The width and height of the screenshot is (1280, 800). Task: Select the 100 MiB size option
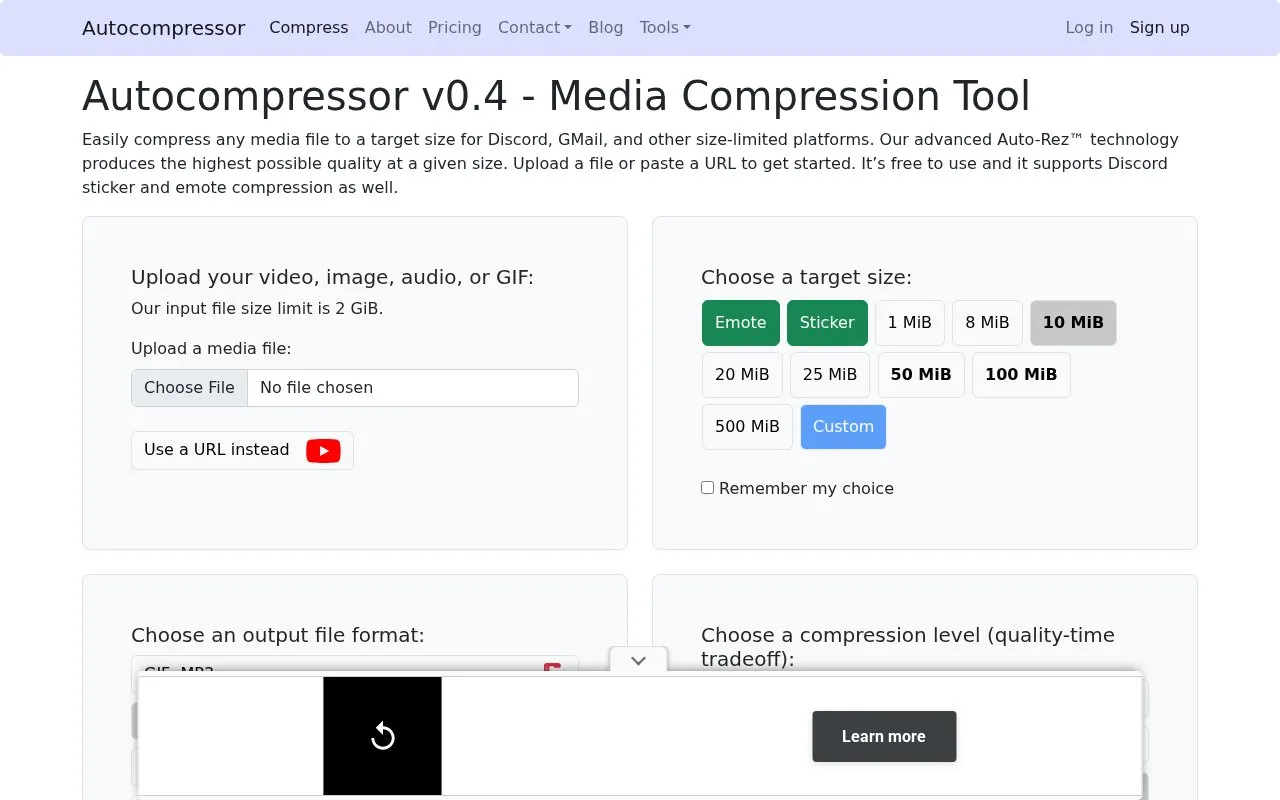point(1021,375)
